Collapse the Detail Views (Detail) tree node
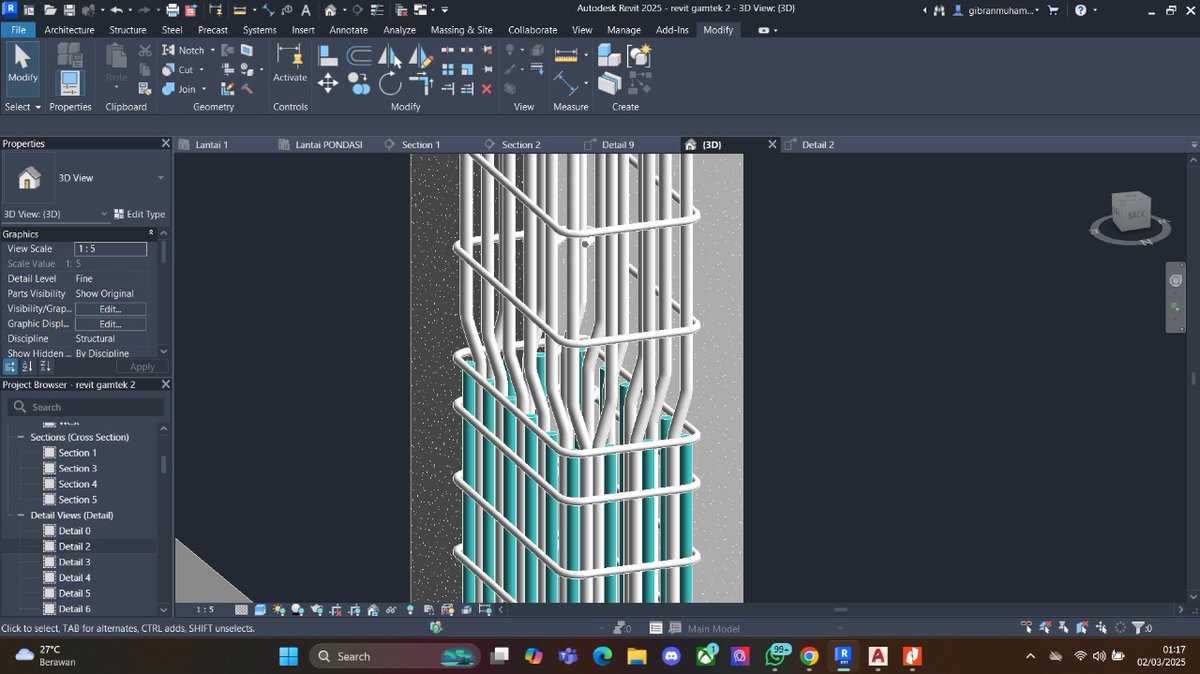 pos(20,515)
